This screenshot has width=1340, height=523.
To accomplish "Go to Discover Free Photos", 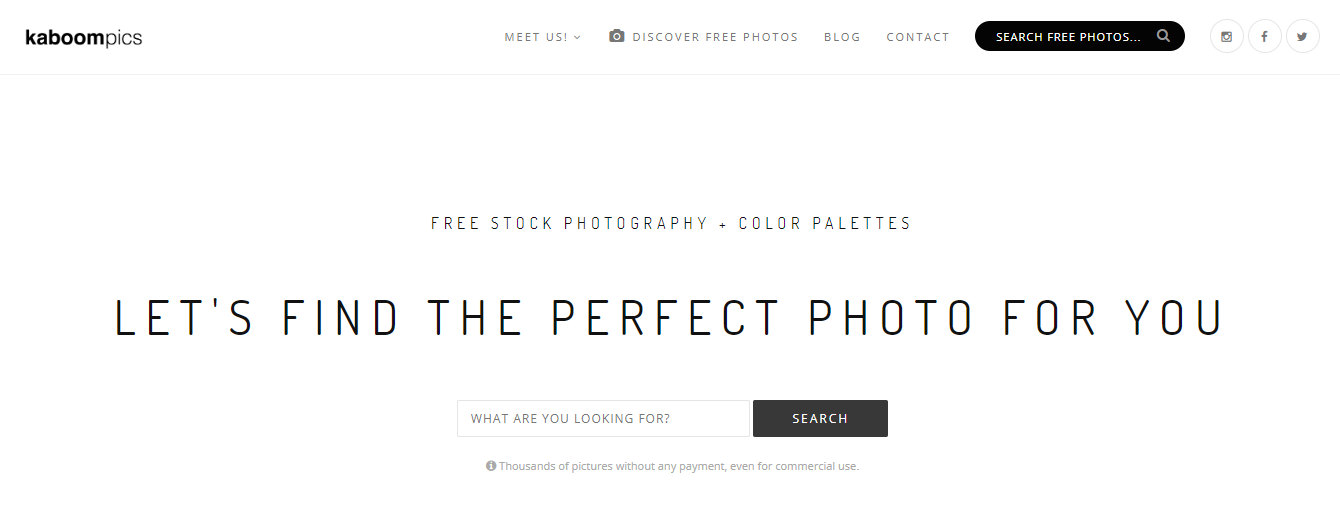I will coord(715,37).
